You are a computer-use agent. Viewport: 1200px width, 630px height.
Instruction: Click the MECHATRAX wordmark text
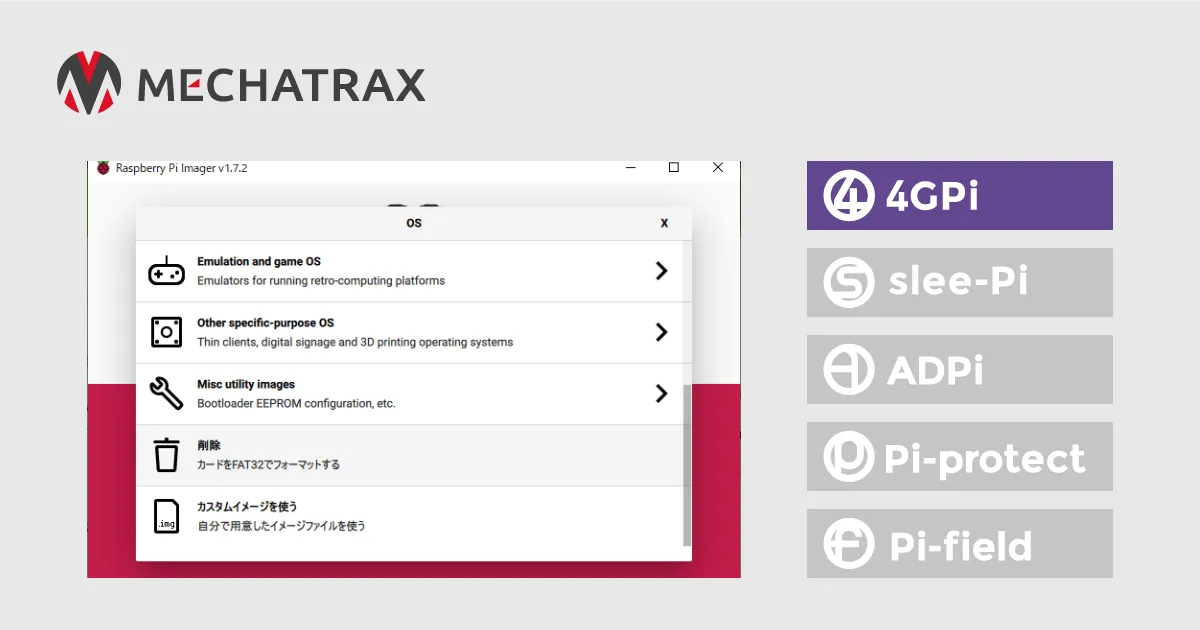[x=281, y=85]
